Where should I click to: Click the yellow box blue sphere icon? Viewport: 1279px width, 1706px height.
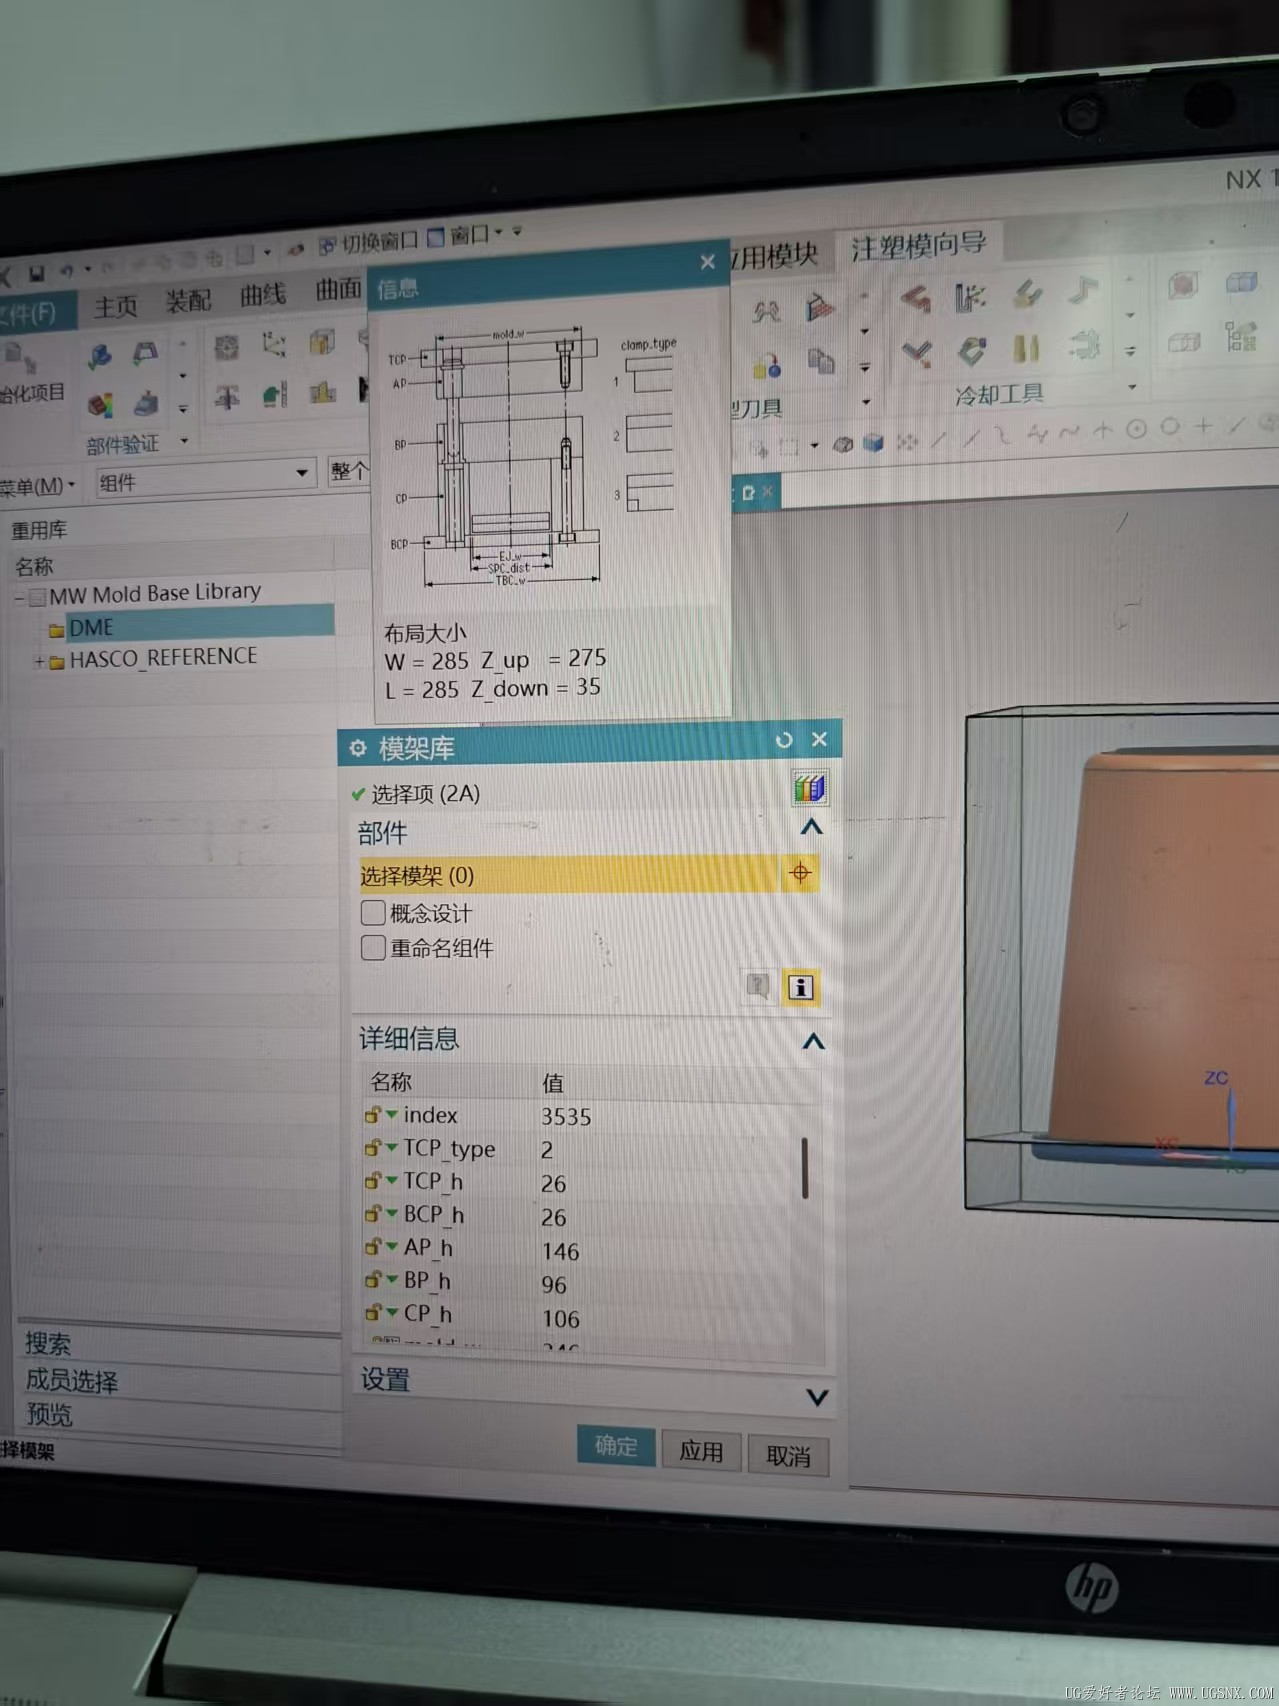(x=767, y=366)
